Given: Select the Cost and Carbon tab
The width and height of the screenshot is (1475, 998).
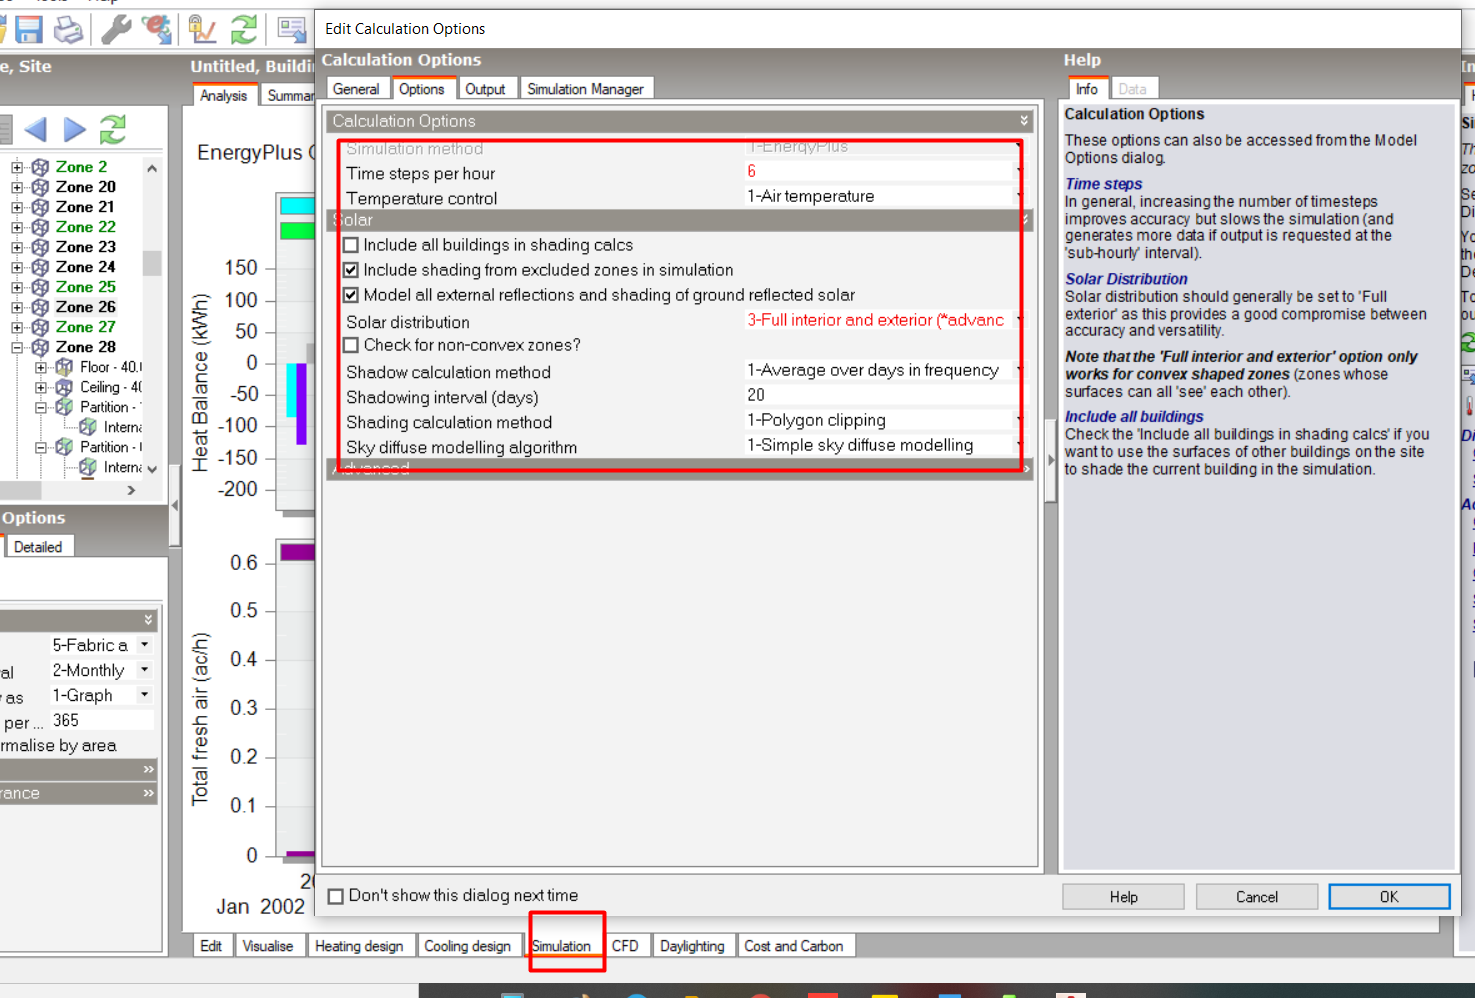Looking at the screenshot, I should click(x=794, y=946).
